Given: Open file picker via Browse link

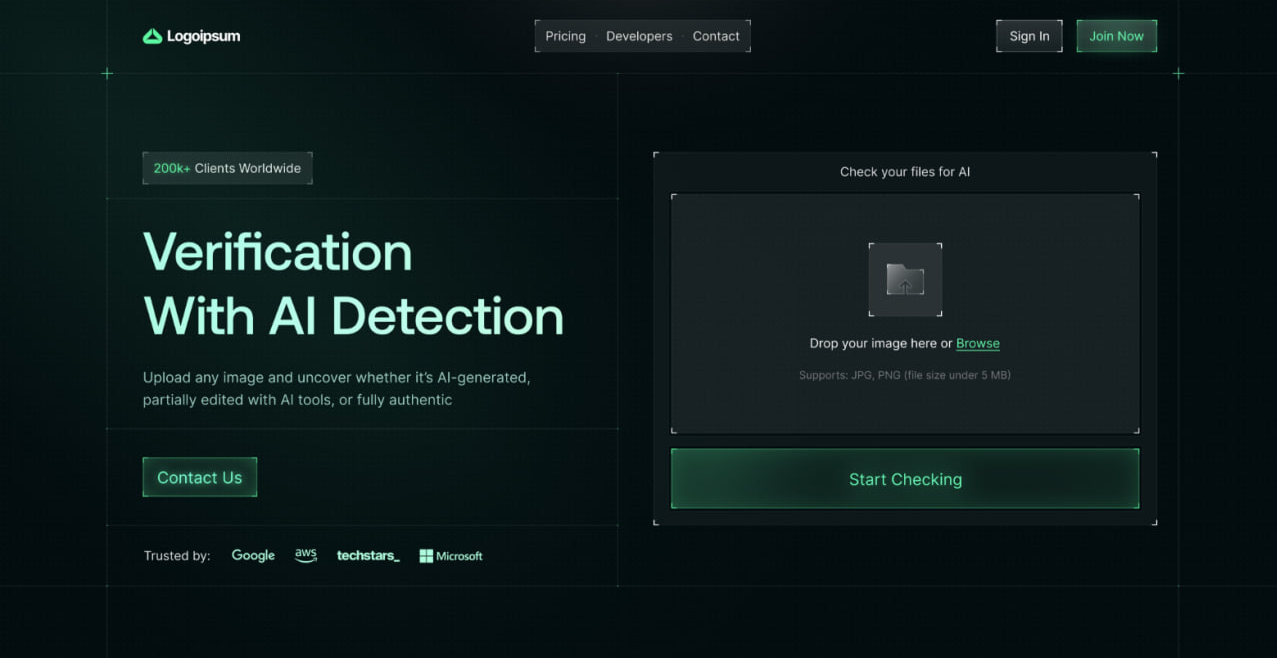Looking at the screenshot, I should coord(977,343).
